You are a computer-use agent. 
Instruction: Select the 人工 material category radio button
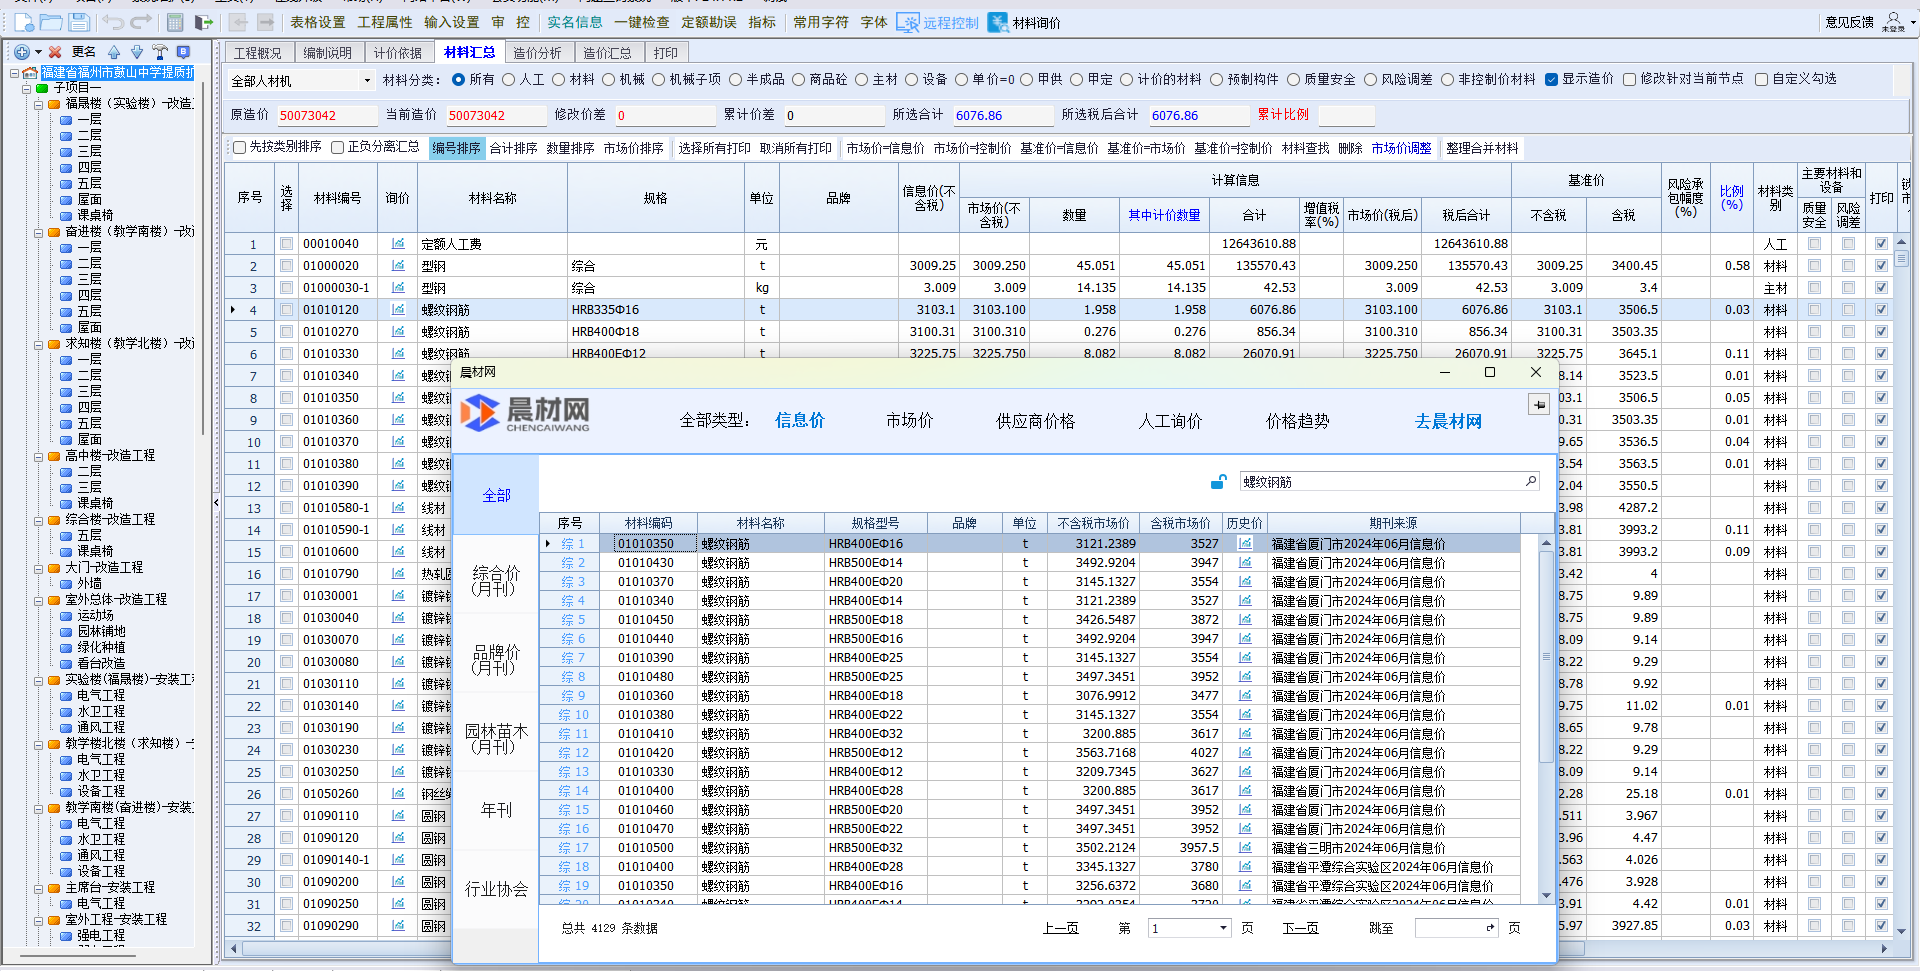[509, 80]
